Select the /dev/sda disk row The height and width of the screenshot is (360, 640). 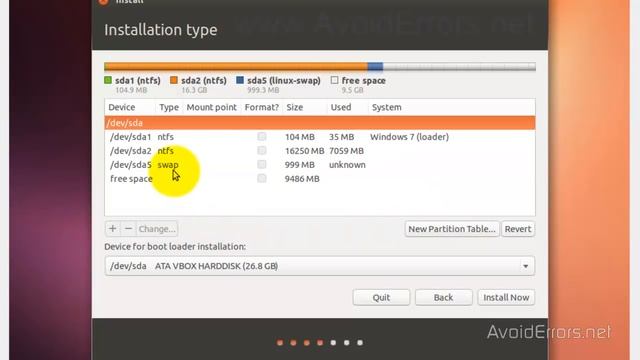pyautogui.click(x=320, y=123)
